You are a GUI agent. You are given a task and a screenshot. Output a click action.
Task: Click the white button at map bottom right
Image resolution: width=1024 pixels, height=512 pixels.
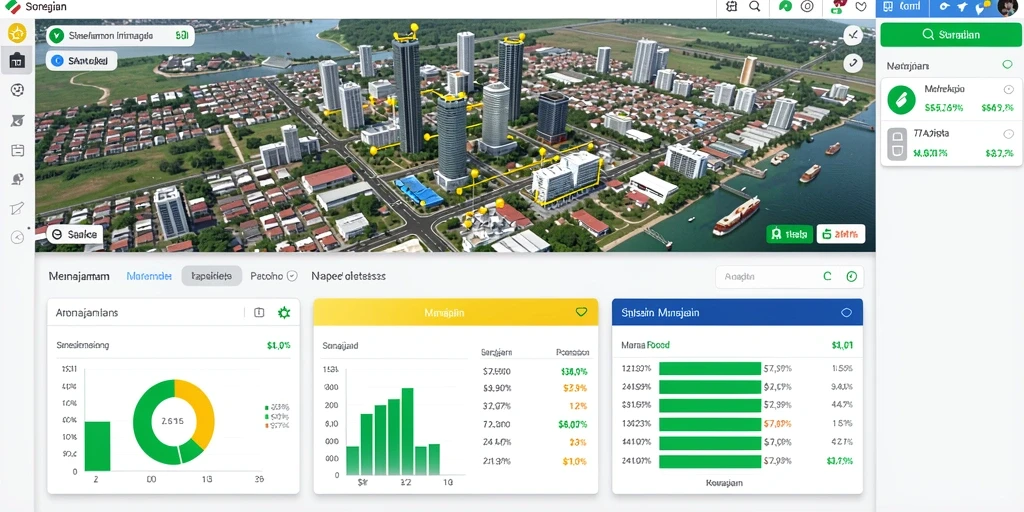(841, 234)
